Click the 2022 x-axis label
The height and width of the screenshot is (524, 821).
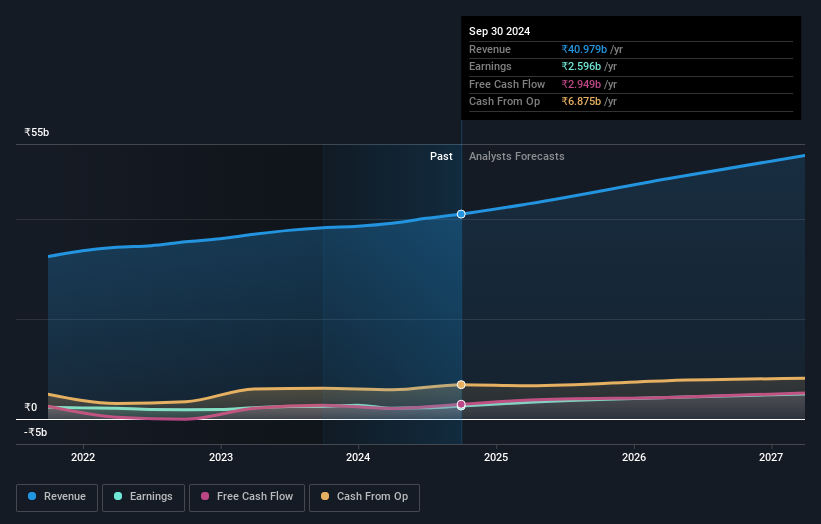click(x=83, y=458)
